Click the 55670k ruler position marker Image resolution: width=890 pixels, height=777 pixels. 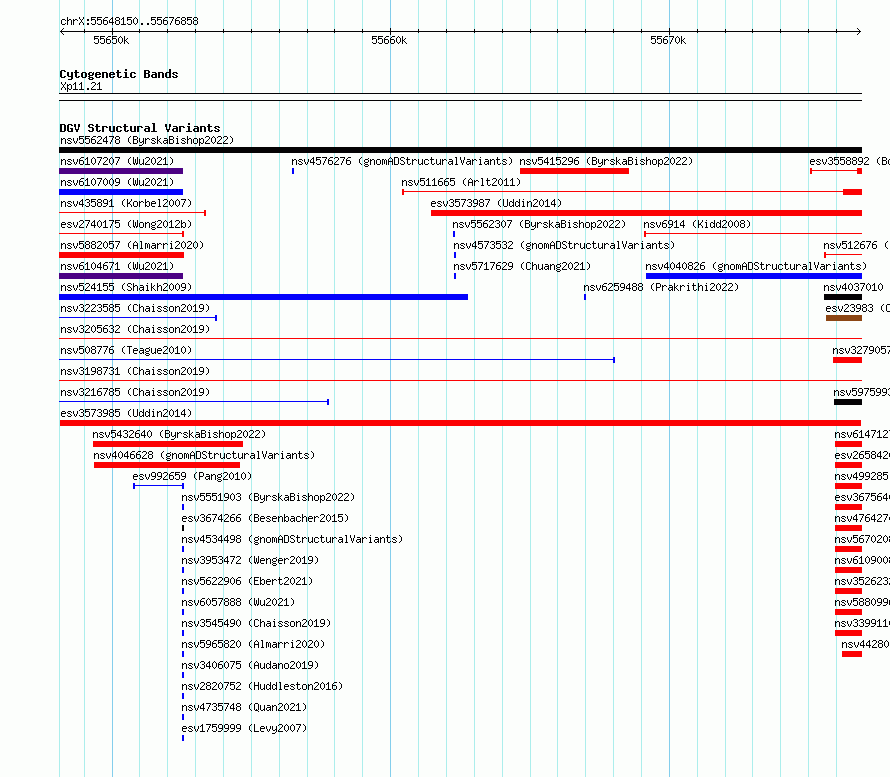pyautogui.click(x=668, y=40)
